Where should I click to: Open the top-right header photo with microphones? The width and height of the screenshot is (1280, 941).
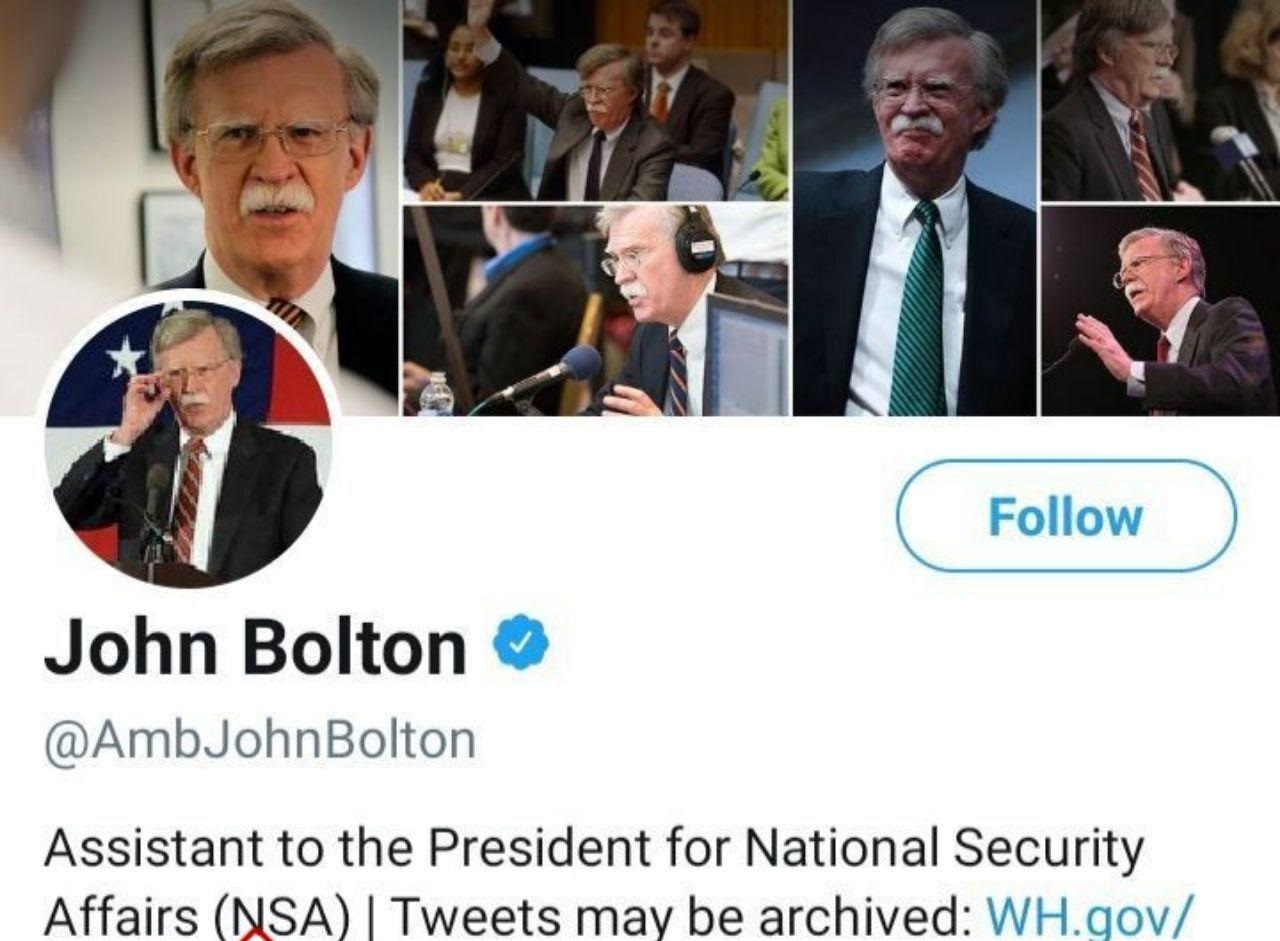coord(1160,100)
